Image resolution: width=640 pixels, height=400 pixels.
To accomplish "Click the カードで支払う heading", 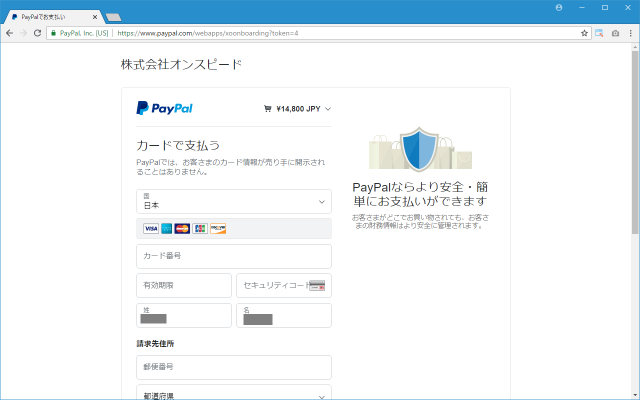I will (178, 145).
